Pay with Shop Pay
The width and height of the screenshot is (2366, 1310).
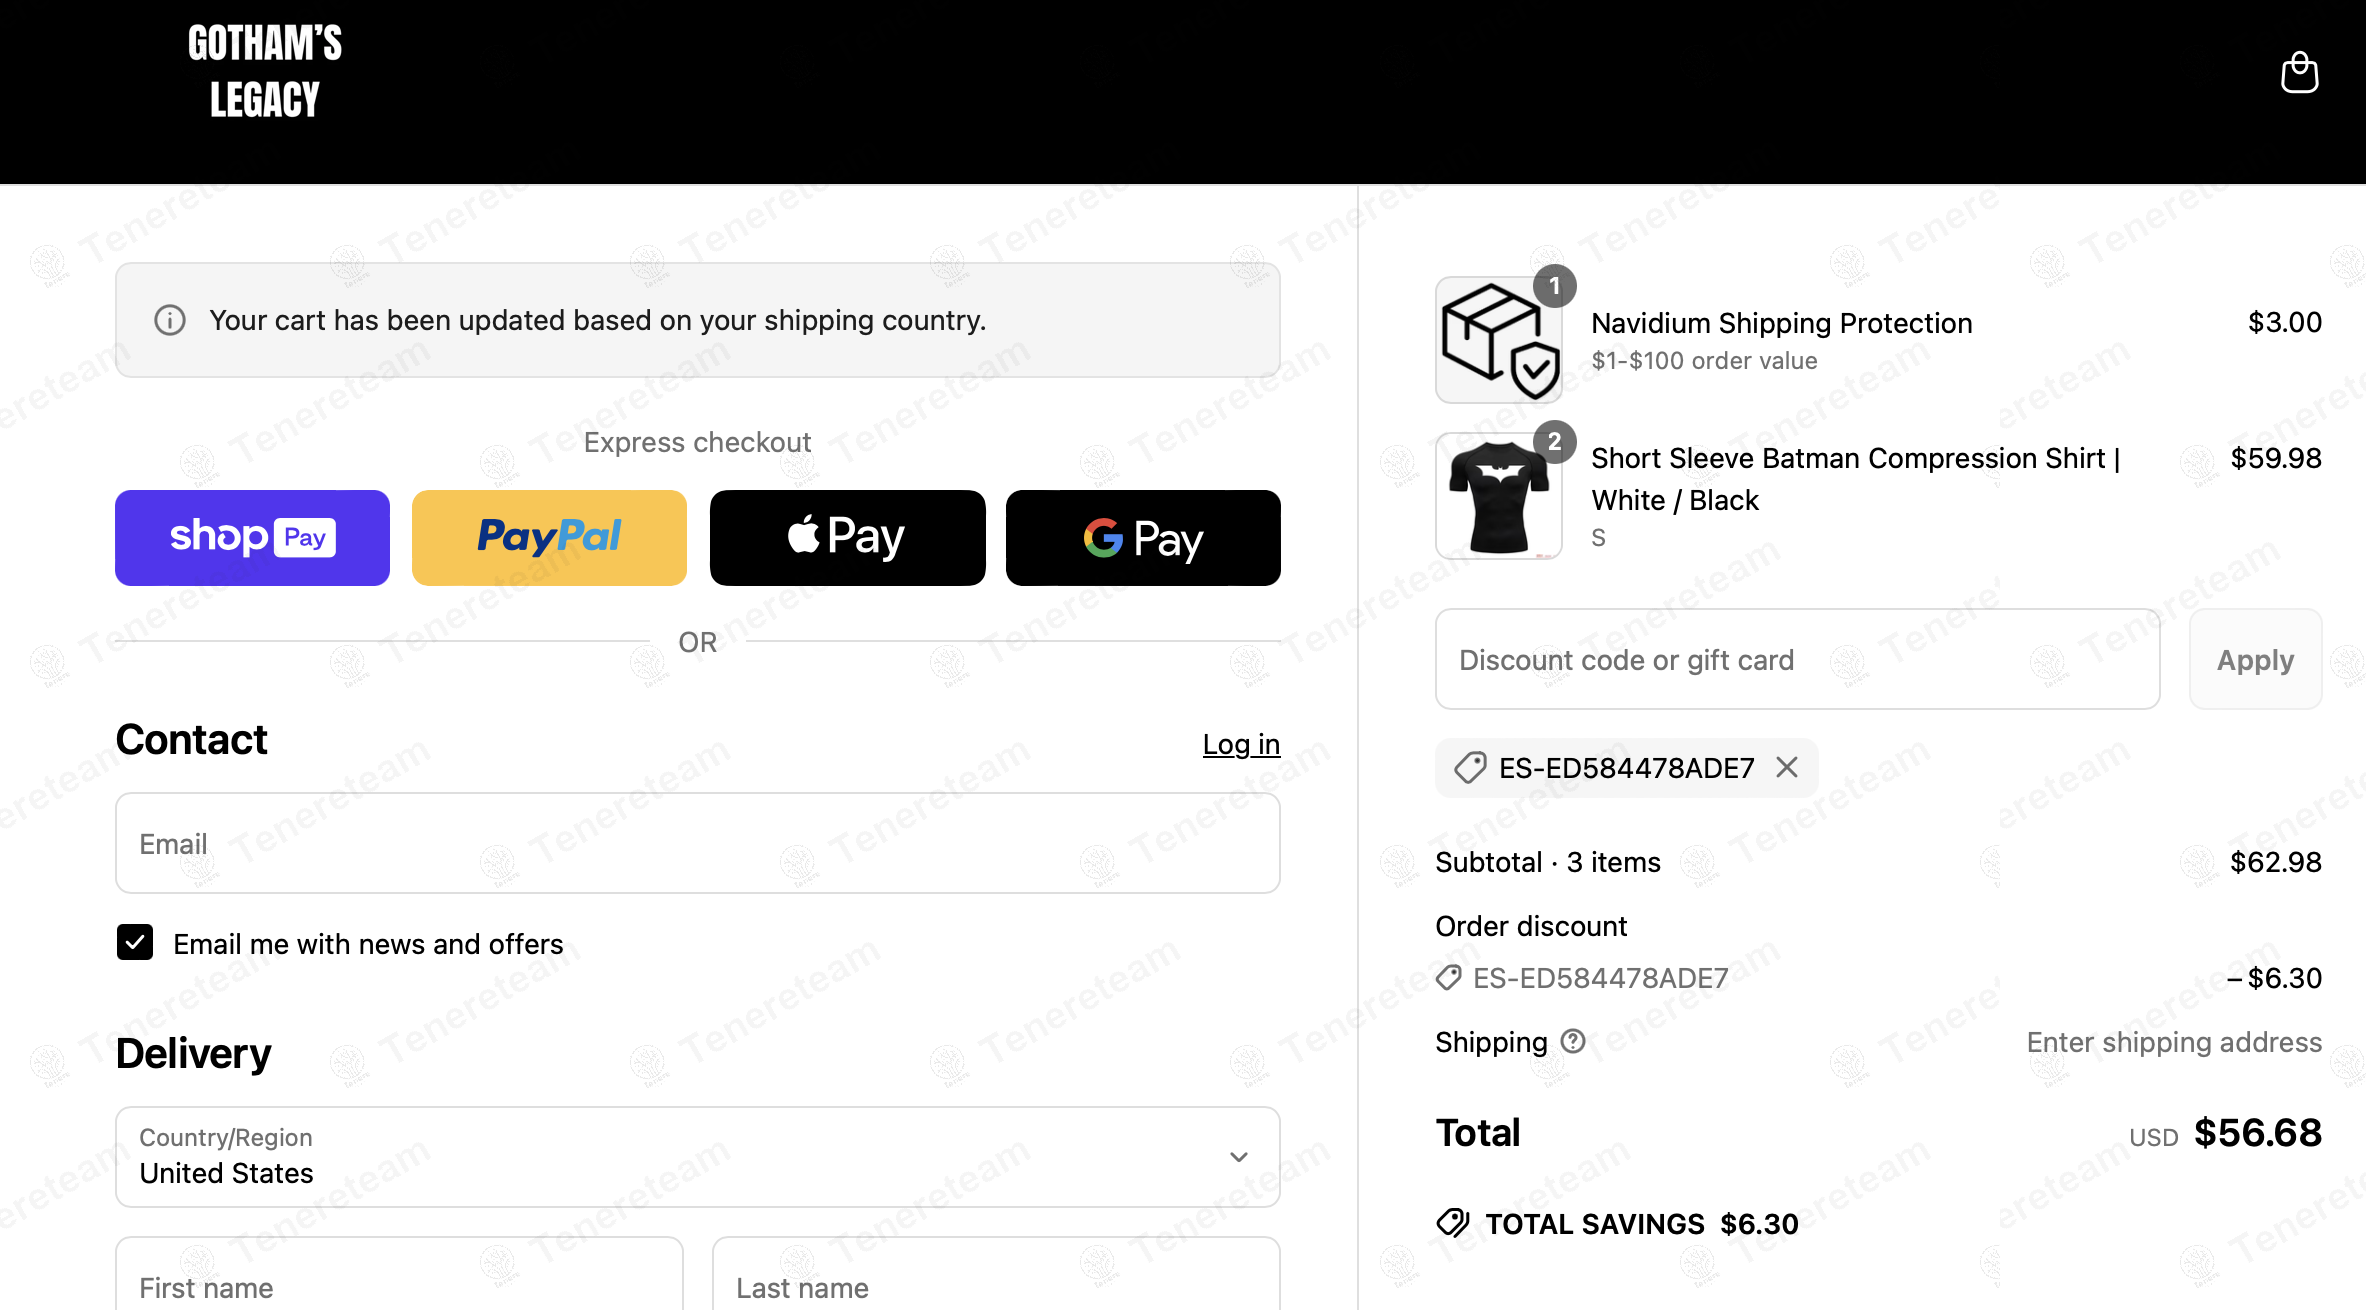point(252,538)
